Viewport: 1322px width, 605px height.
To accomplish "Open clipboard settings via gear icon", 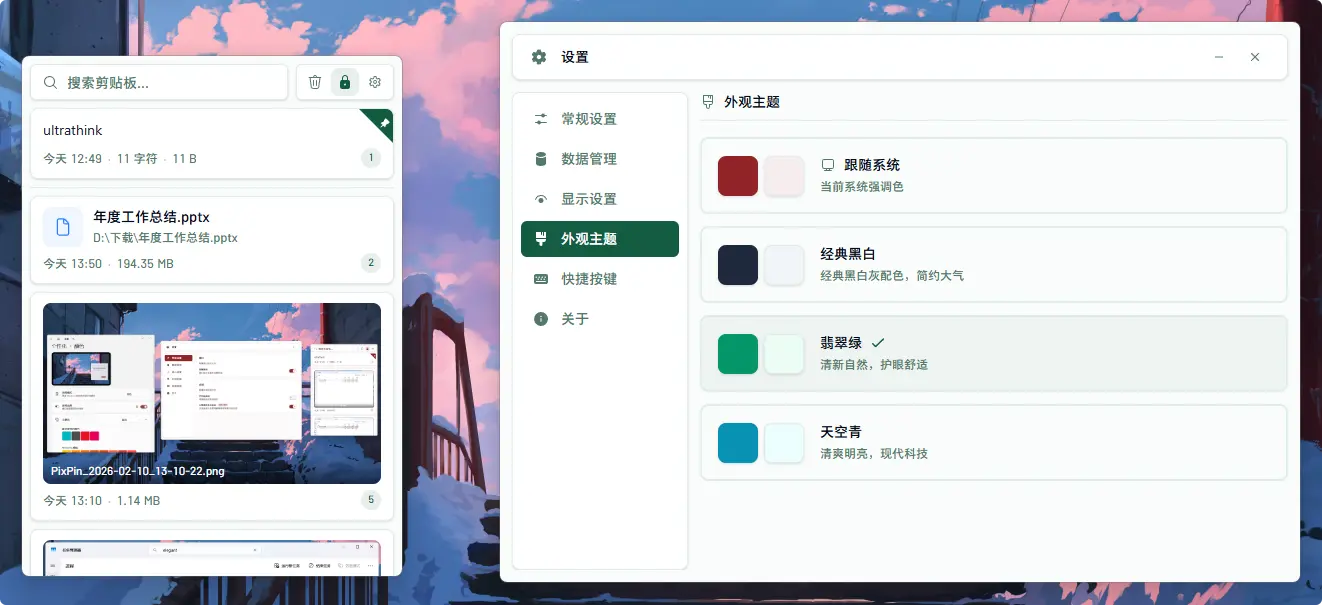I will pos(374,82).
